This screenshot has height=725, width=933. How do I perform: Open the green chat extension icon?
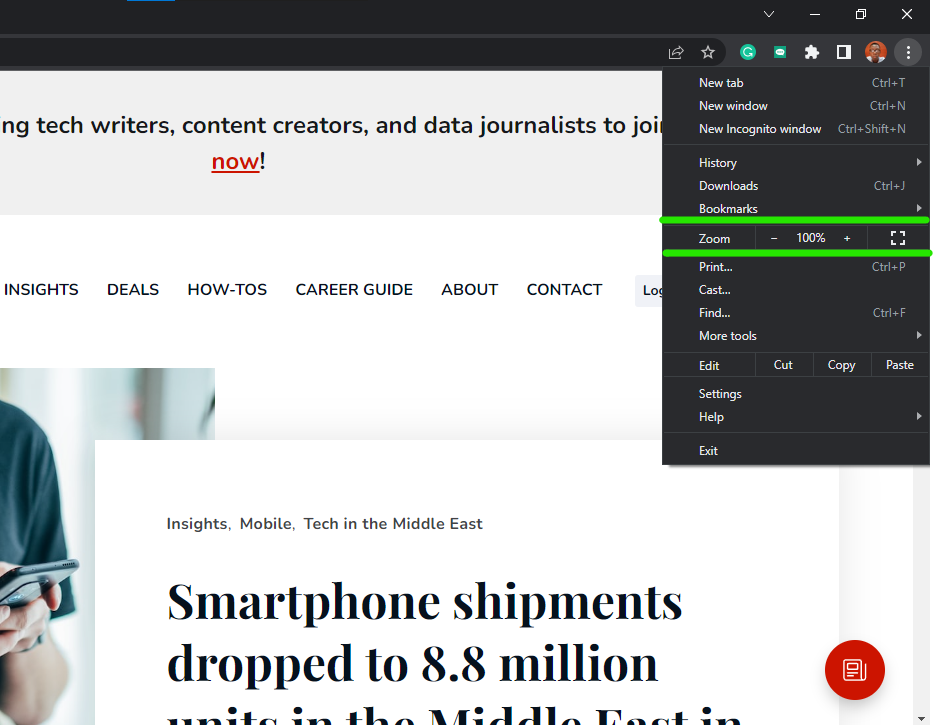click(780, 52)
